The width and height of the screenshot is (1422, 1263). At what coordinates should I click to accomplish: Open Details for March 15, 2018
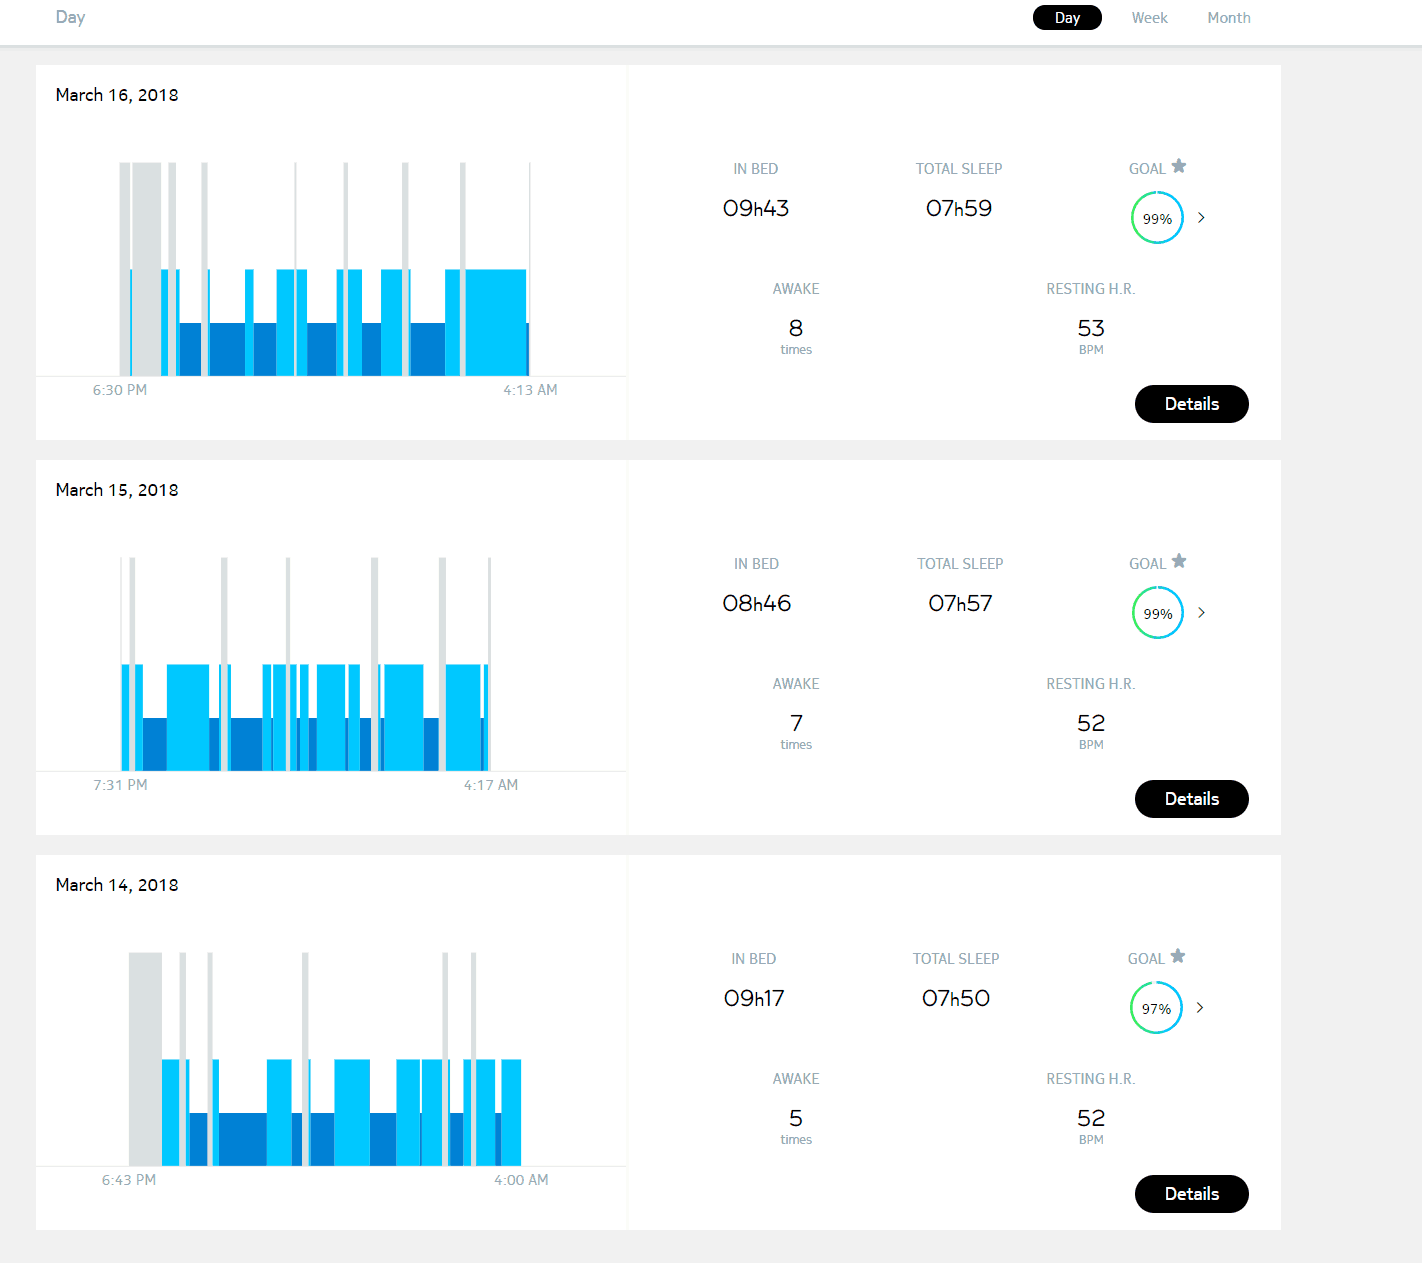click(x=1191, y=799)
